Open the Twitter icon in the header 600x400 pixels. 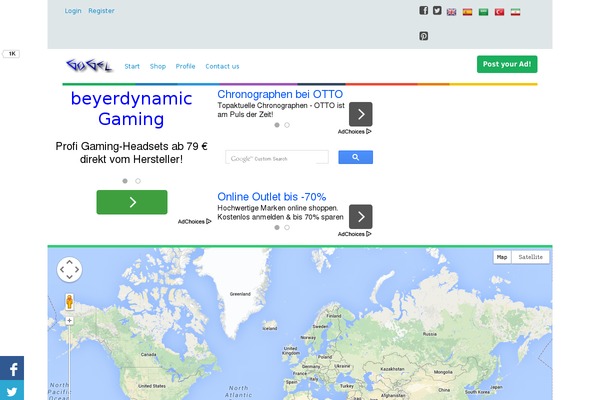click(x=437, y=10)
